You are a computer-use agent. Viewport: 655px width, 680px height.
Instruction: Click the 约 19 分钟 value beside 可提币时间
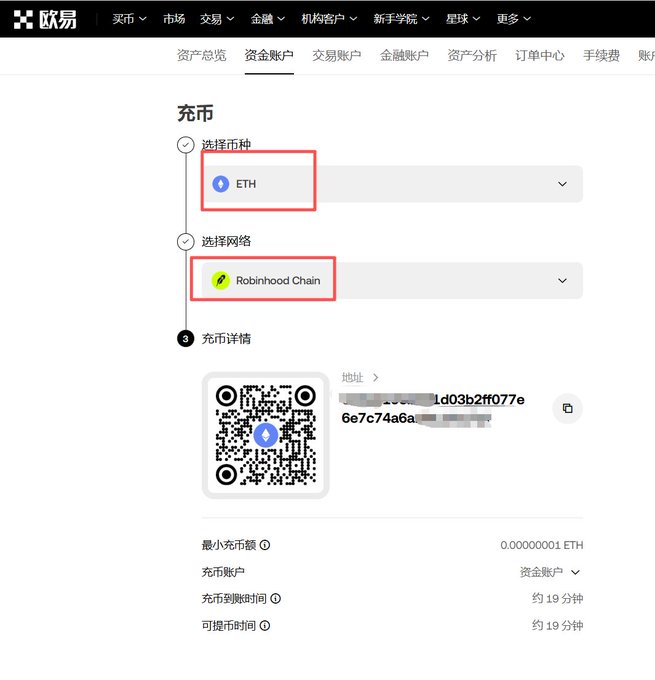pyautogui.click(x=557, y=625)
